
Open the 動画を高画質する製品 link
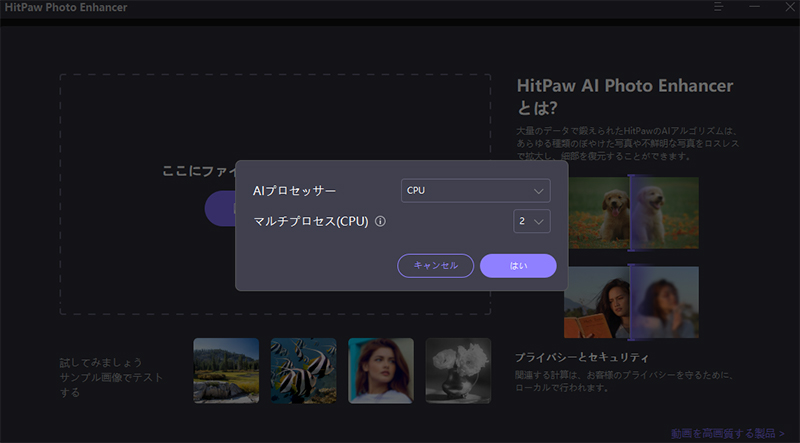(x=728, y=434)
